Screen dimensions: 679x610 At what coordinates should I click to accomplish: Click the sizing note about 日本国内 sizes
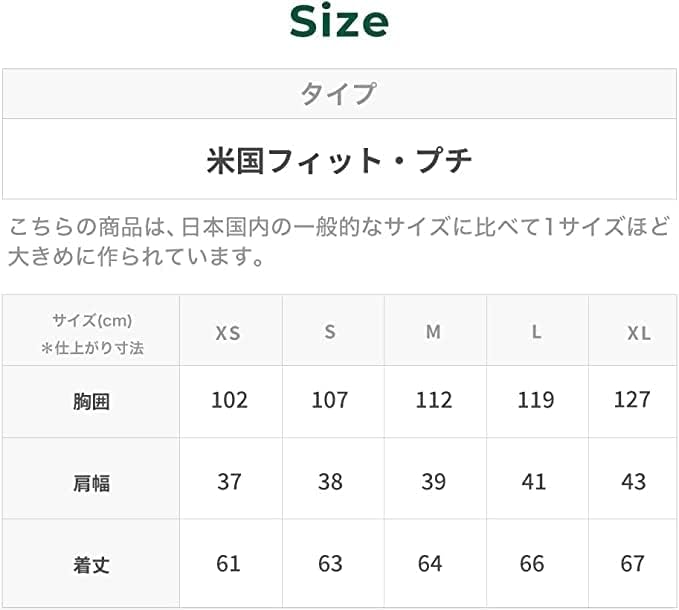[339, 241]
